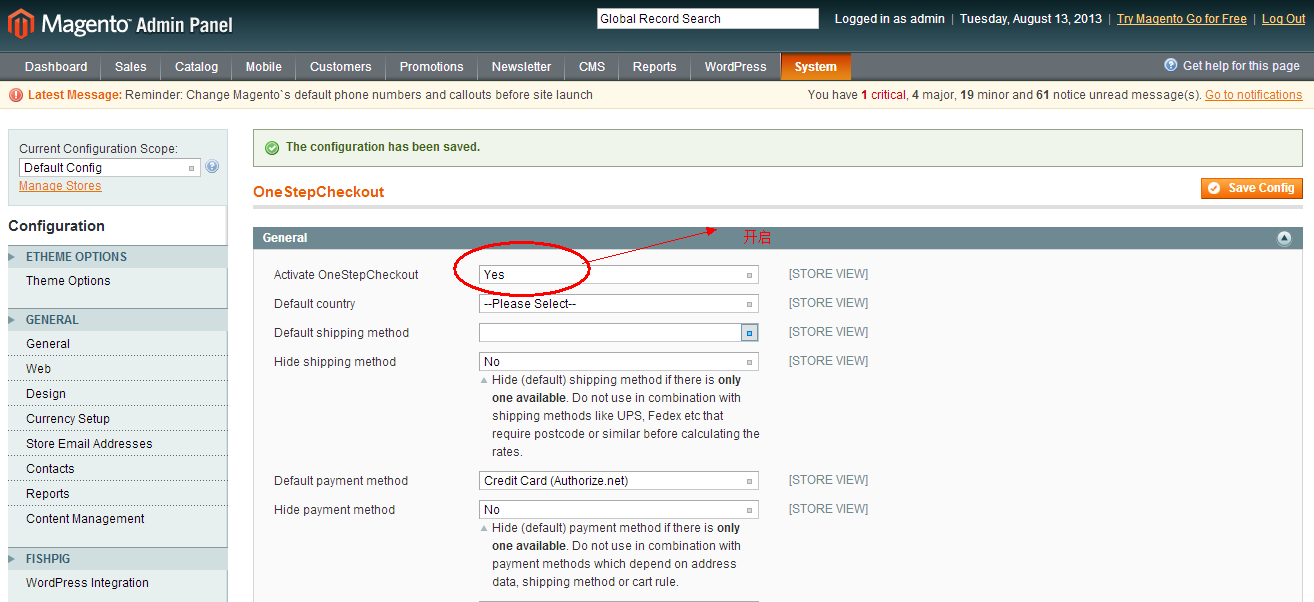Open Content Management in the sidebar
The image size is (1314, 602).
85,519
